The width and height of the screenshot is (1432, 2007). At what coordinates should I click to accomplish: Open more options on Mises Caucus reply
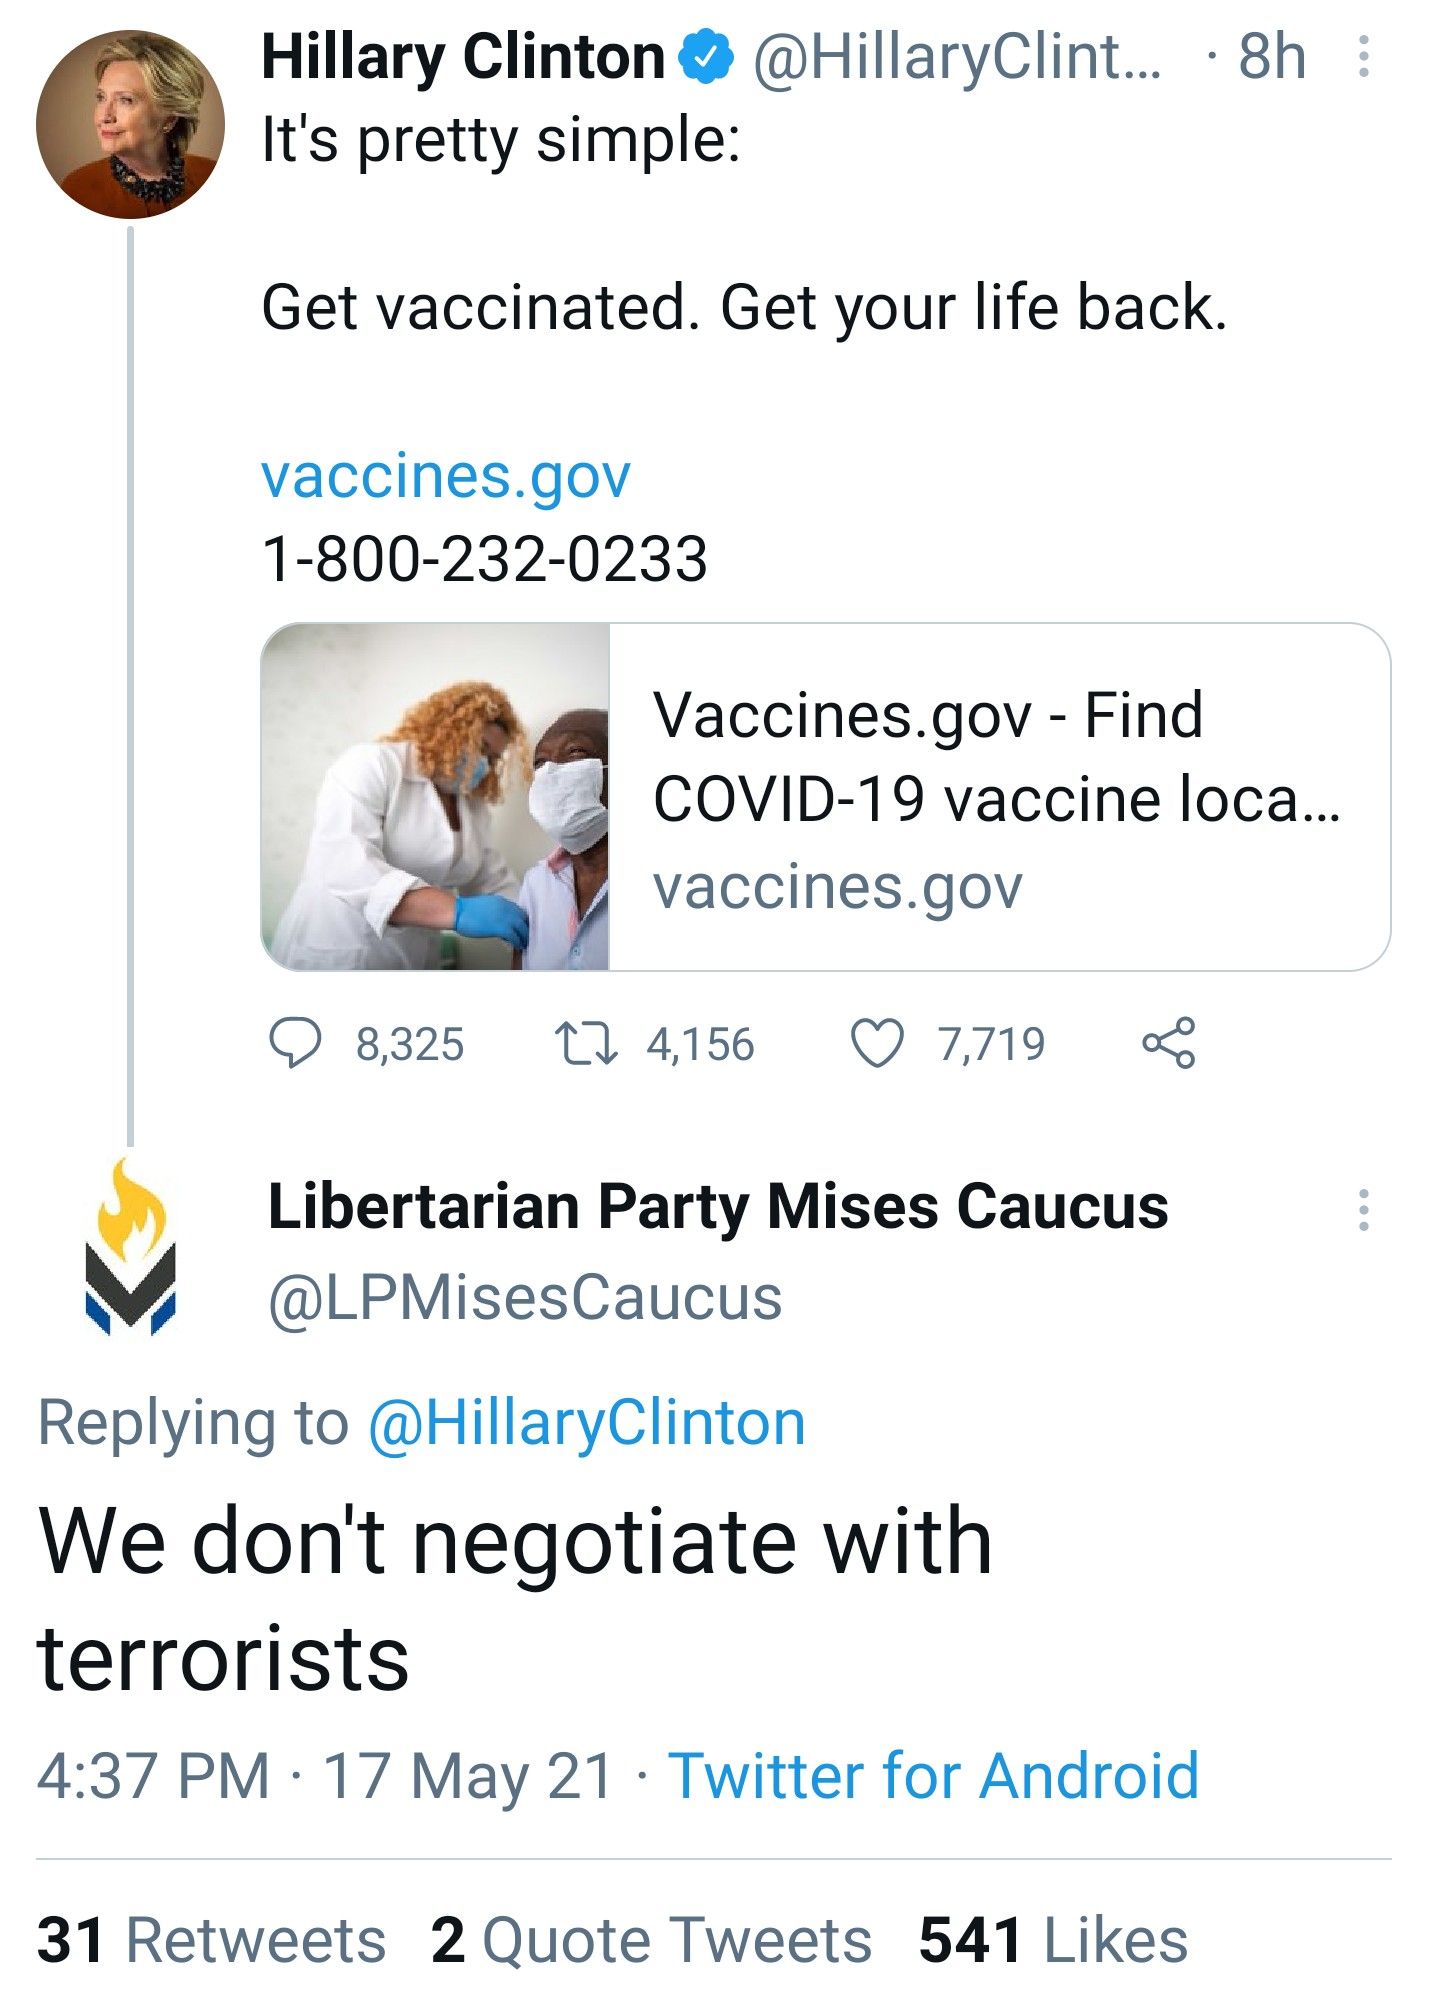pyautogui.click(x=1362, y=1209)
